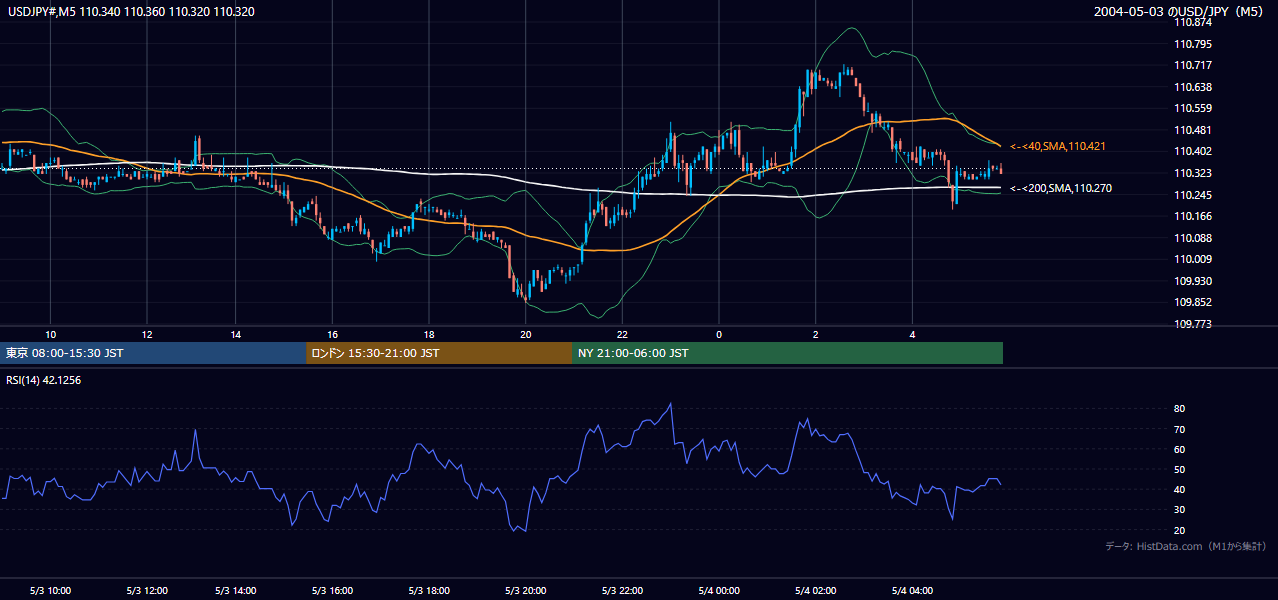The width and height of the screenshot is (1278, 600).
Task: Click hour label 10 under price chart
Action: pos(51,334)
